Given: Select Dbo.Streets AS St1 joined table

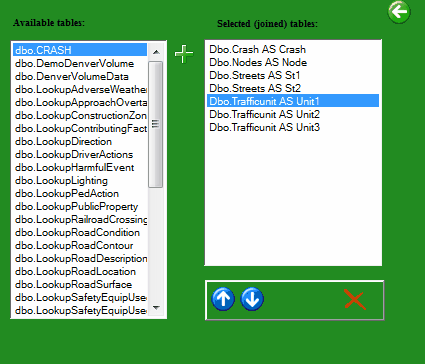Looking at the screenshot, I should tap(293, 75).
